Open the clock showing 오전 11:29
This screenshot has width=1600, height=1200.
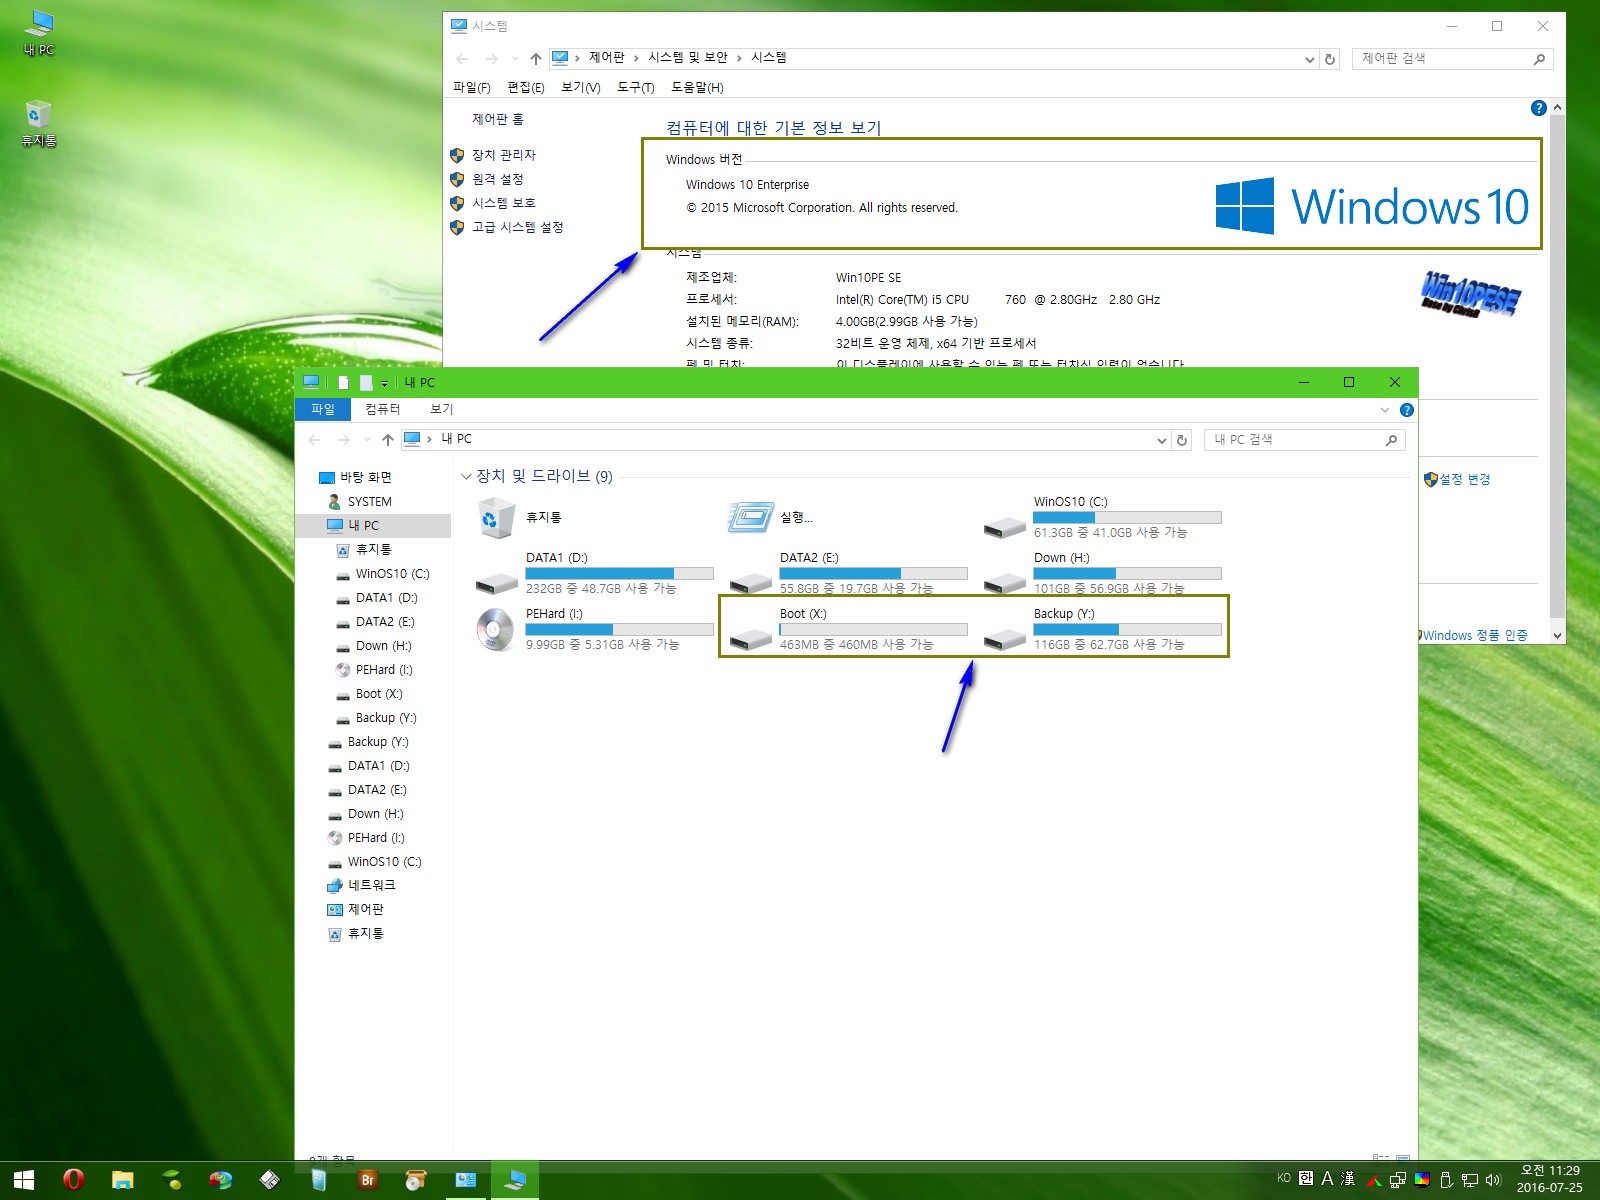(x=1550, y=1179)
